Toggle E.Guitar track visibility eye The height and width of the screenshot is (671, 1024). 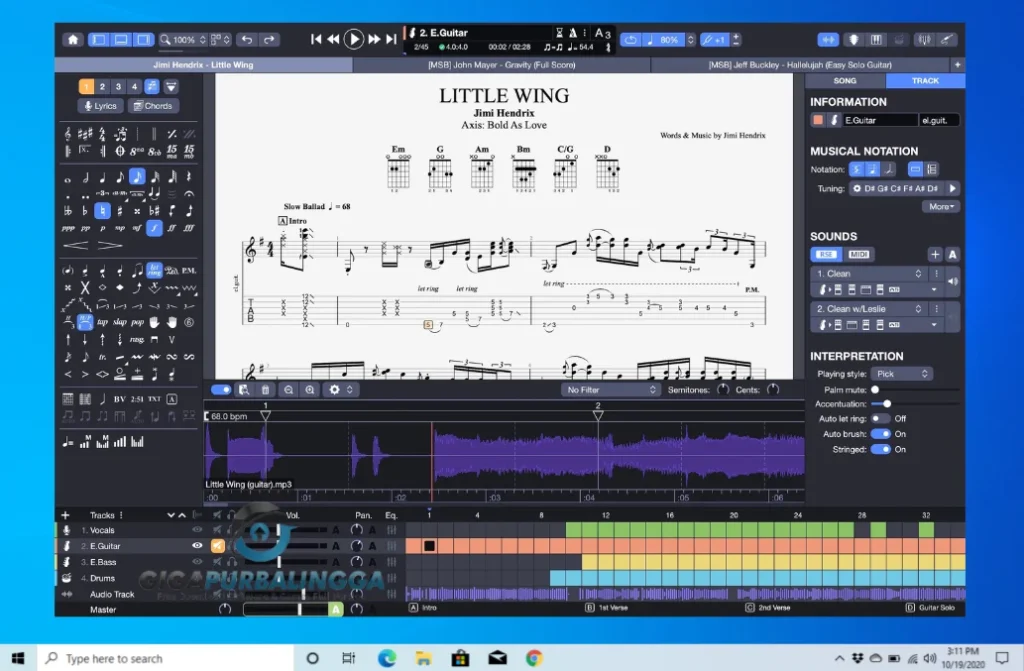pyautogui.click(x=197, y=546)
